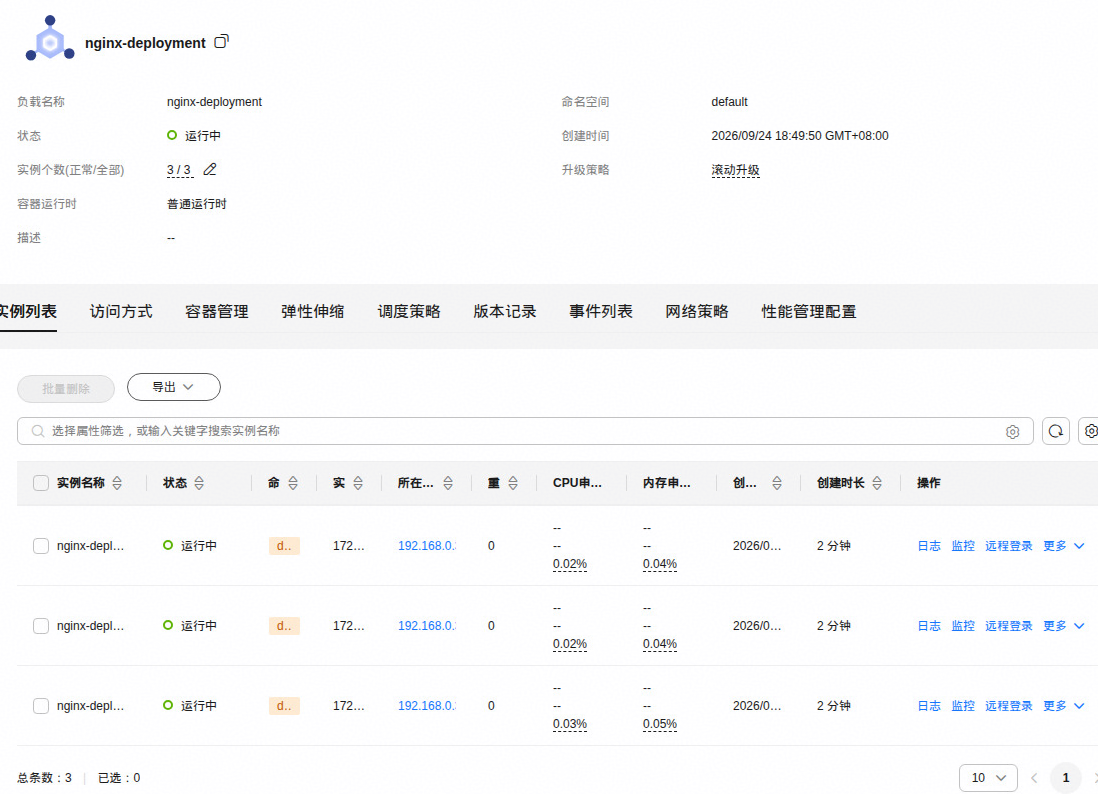Select all instances checkbox in header
1098x794 pixels.
coord(41,483)
